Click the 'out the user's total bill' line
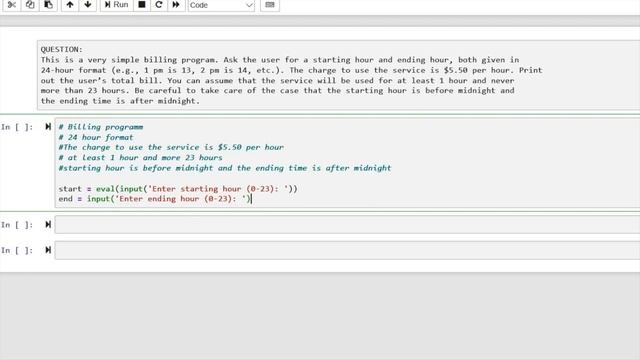 pyautogui.click(x=277, y=80)
